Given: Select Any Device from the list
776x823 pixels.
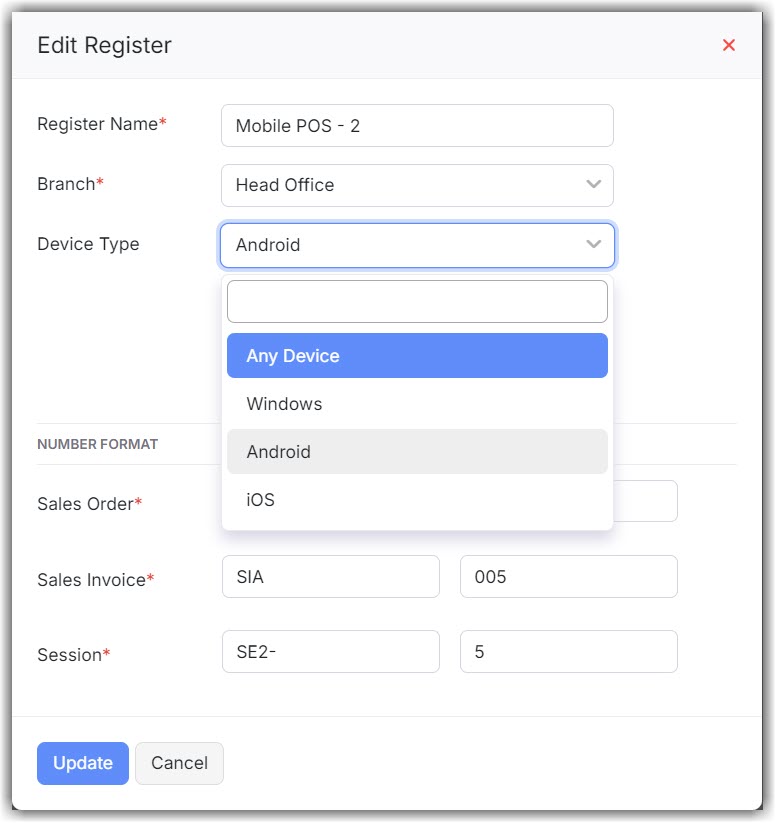Looking at the screenshot, I should coord(417,356).
